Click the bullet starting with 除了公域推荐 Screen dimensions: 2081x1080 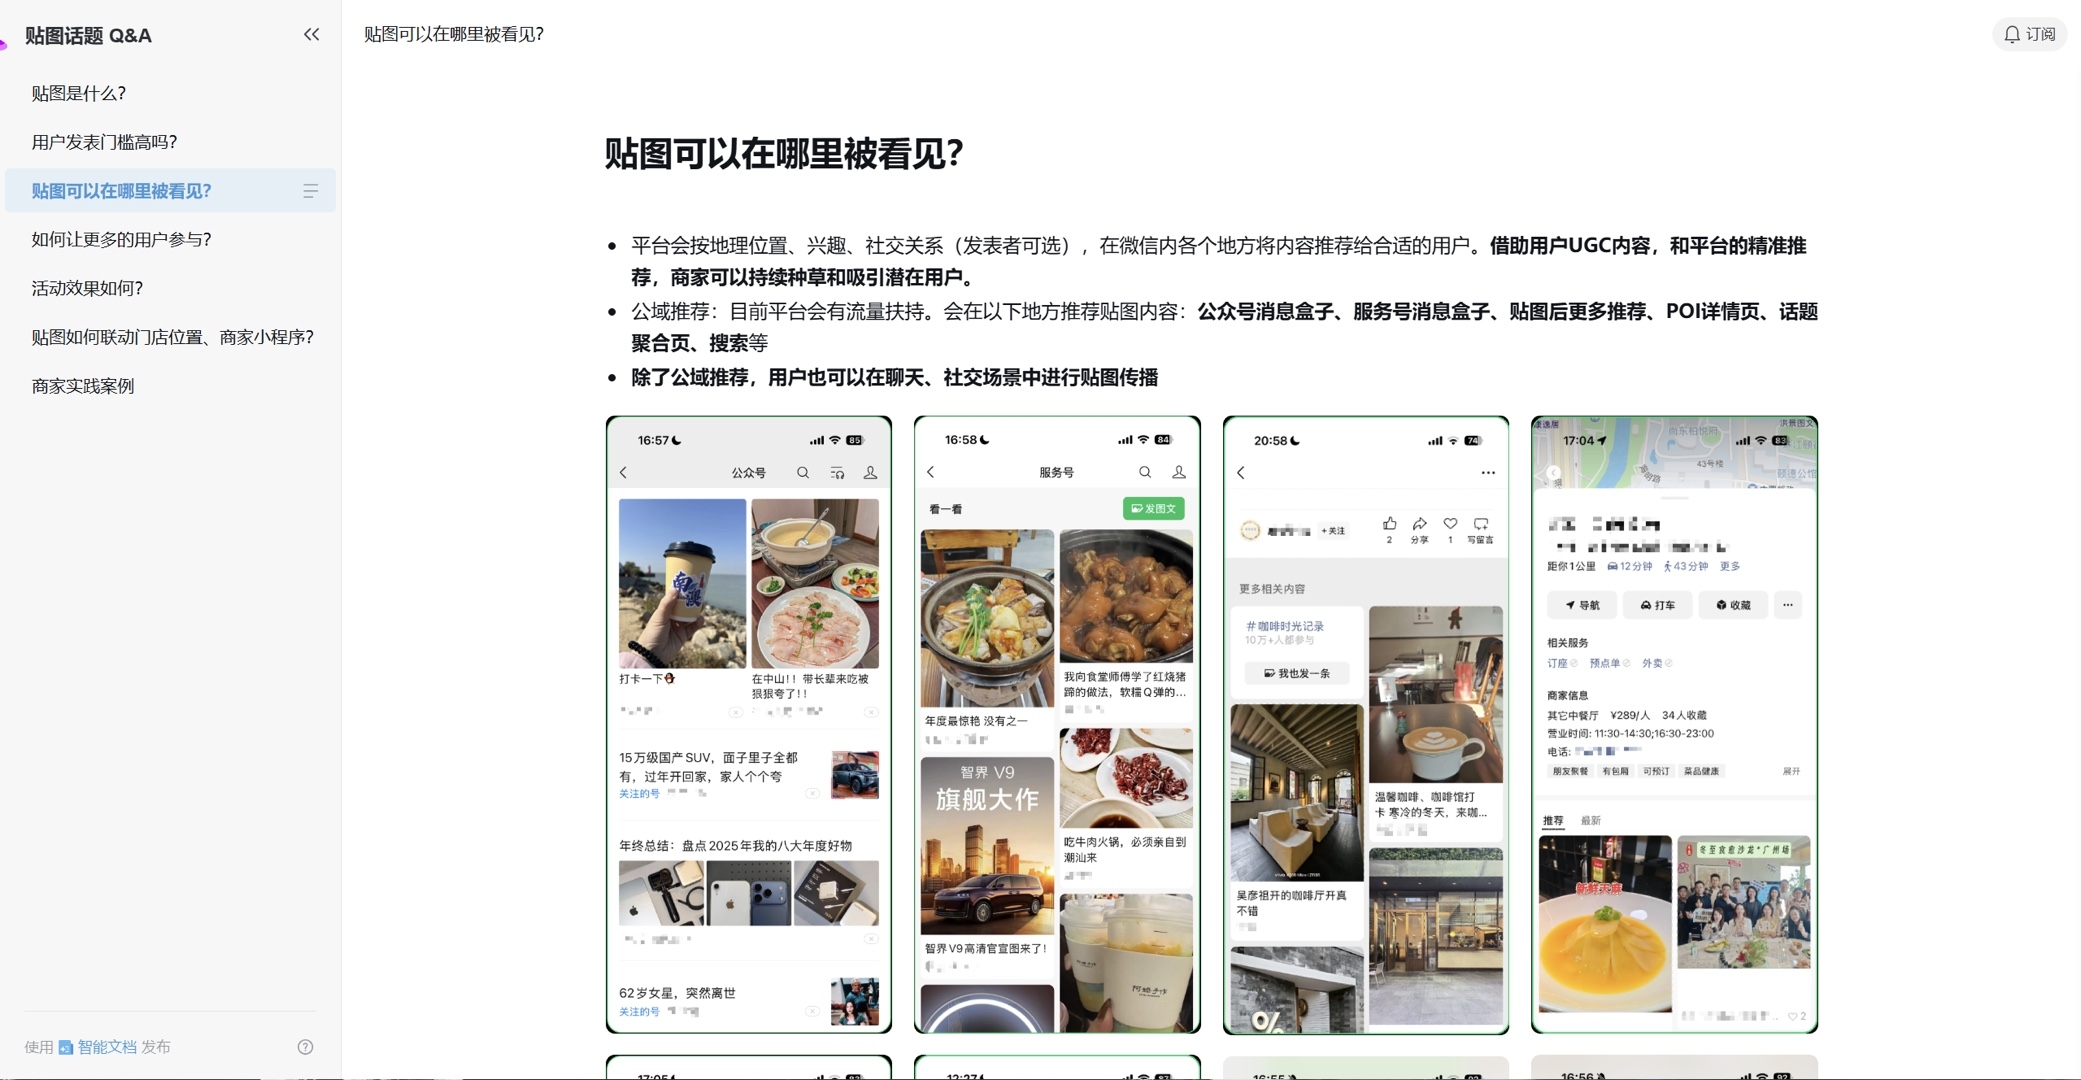(894, 377)
